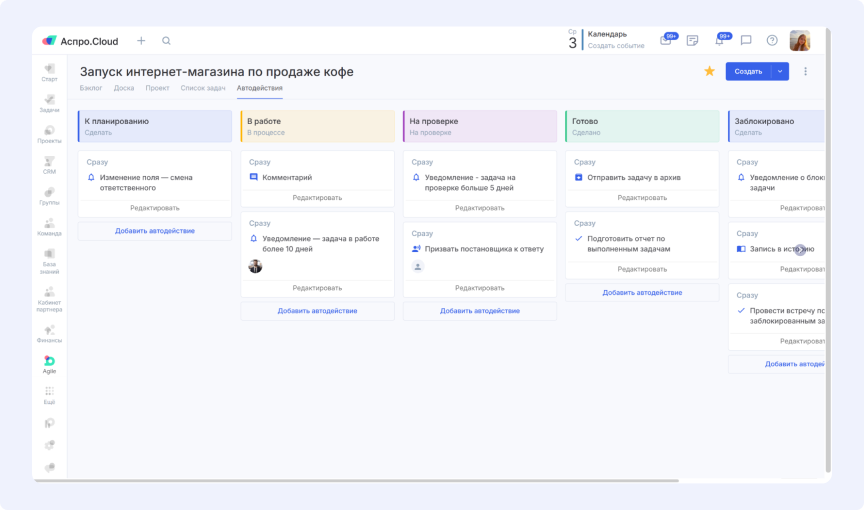
Task: Open the user profile avatar
Action: click(800, 41)
